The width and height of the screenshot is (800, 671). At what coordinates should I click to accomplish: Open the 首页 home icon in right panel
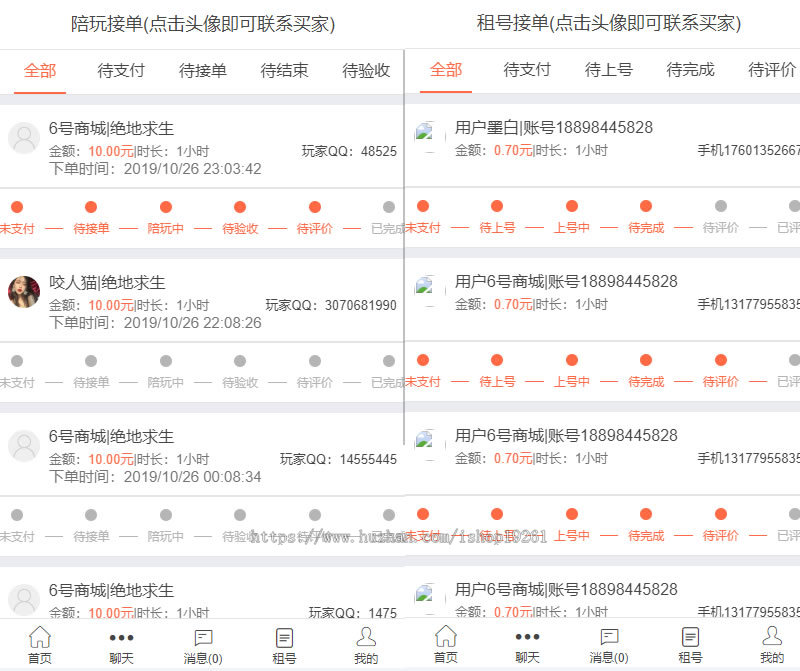[445, 644]
